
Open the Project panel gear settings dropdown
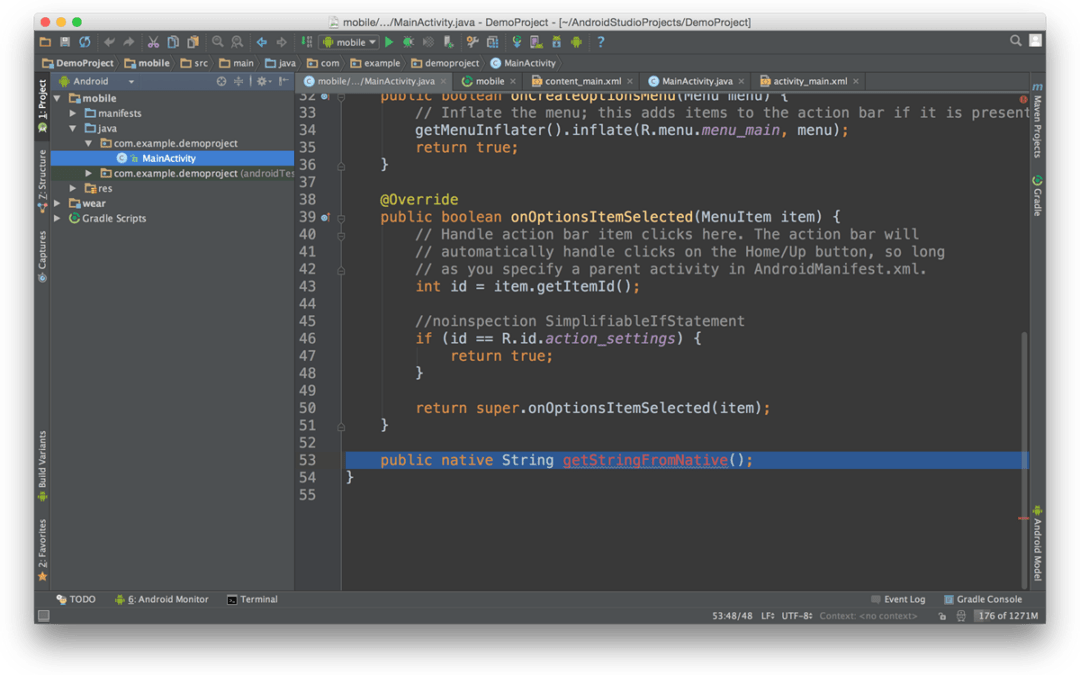click(x=264, y=81)
